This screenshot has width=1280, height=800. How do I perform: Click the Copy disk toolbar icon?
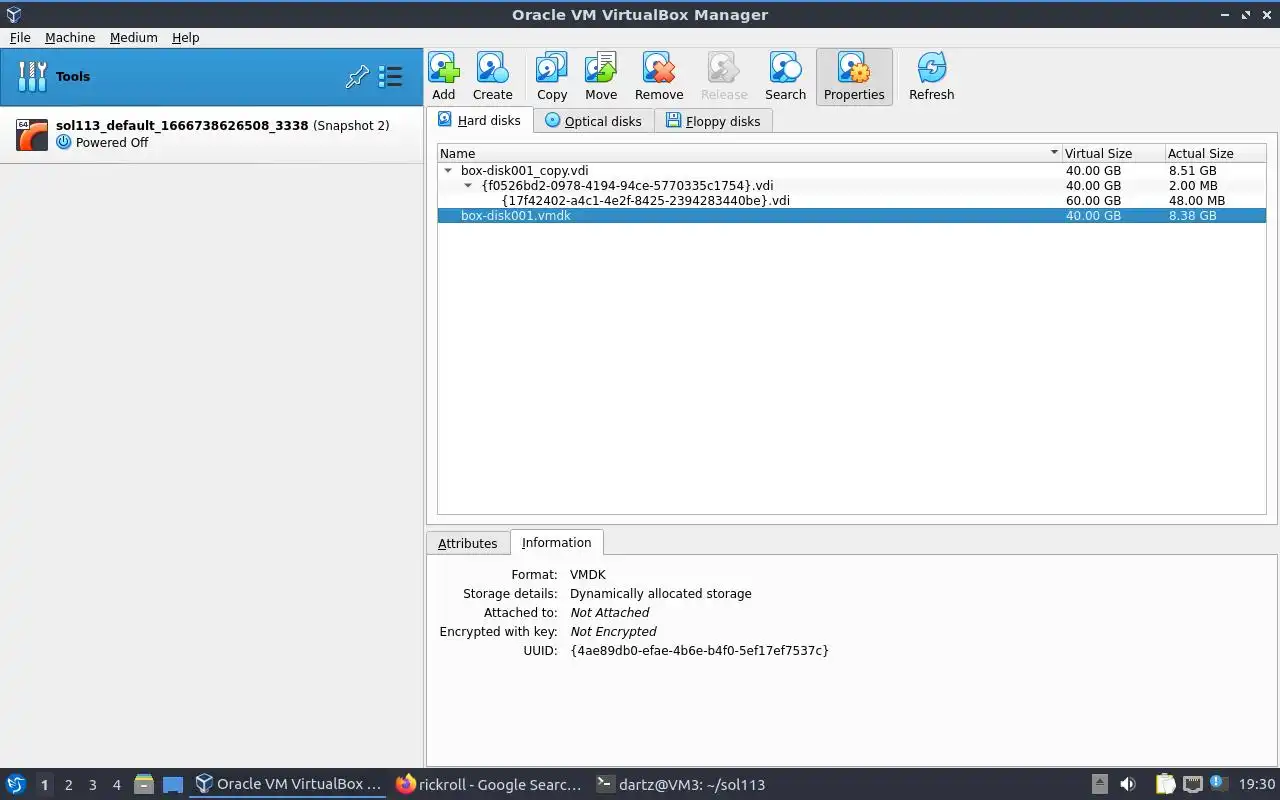point(552,77)
